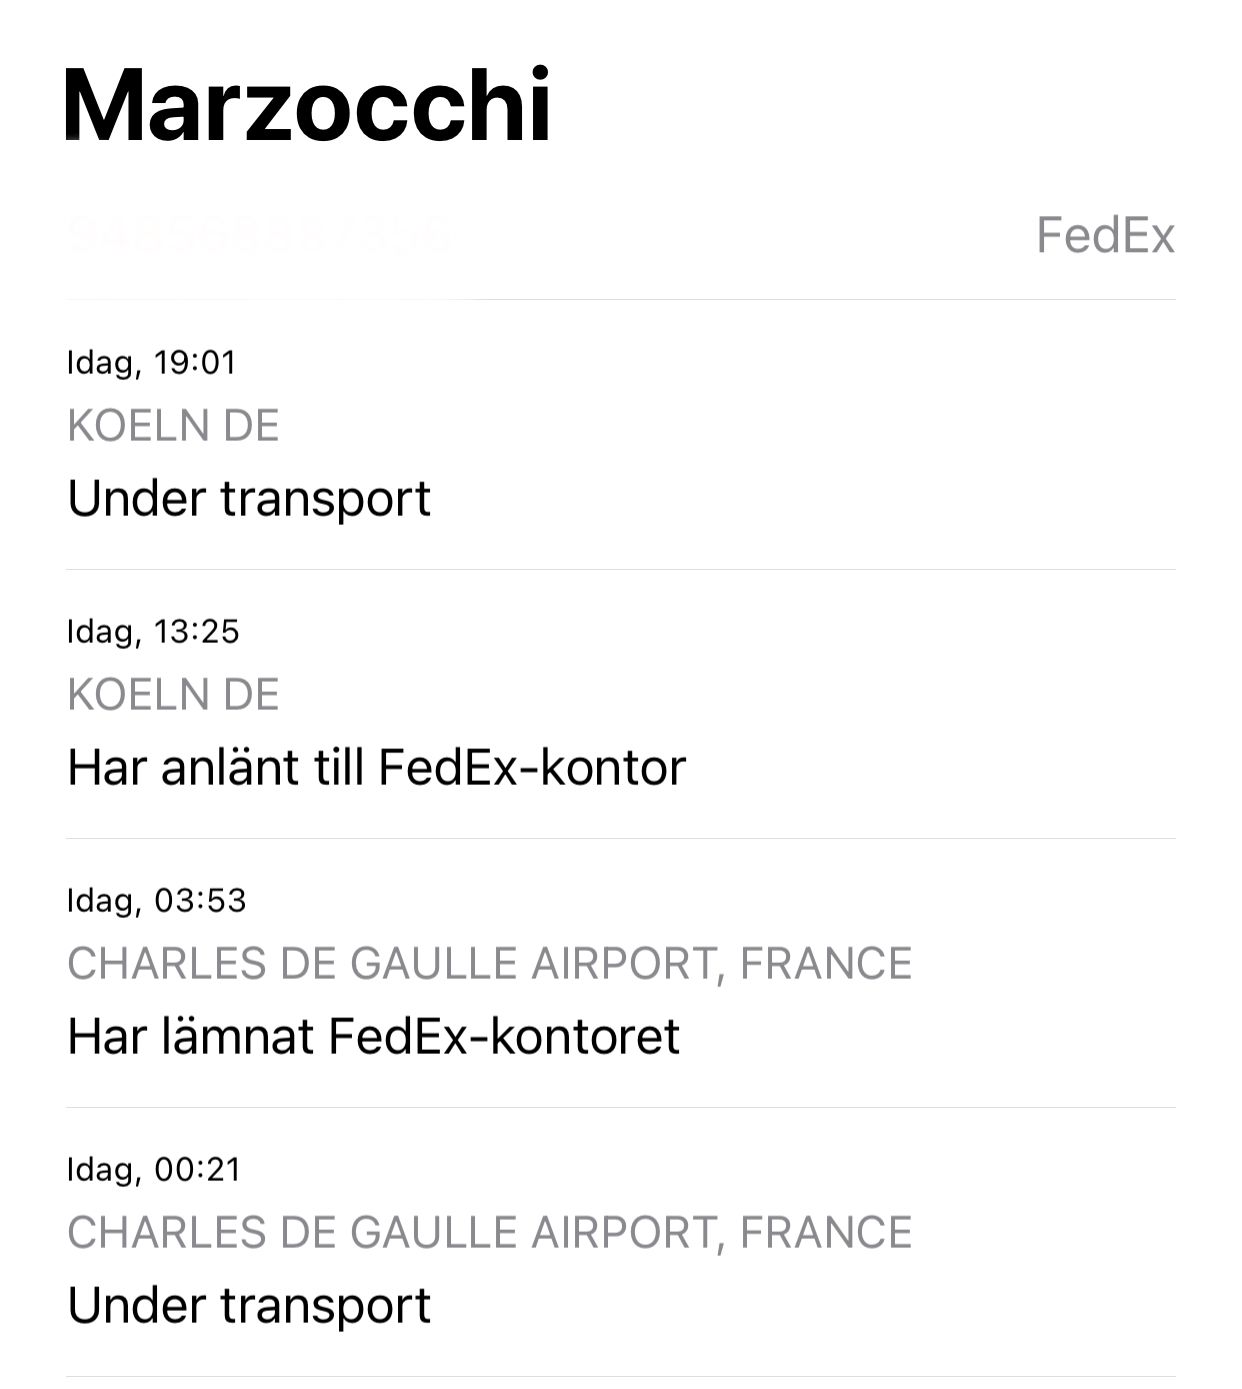The width and height of the screenshot is (1242, 1389).
Task: Click the divider below the 19:01 event
Action: [620, 569]
